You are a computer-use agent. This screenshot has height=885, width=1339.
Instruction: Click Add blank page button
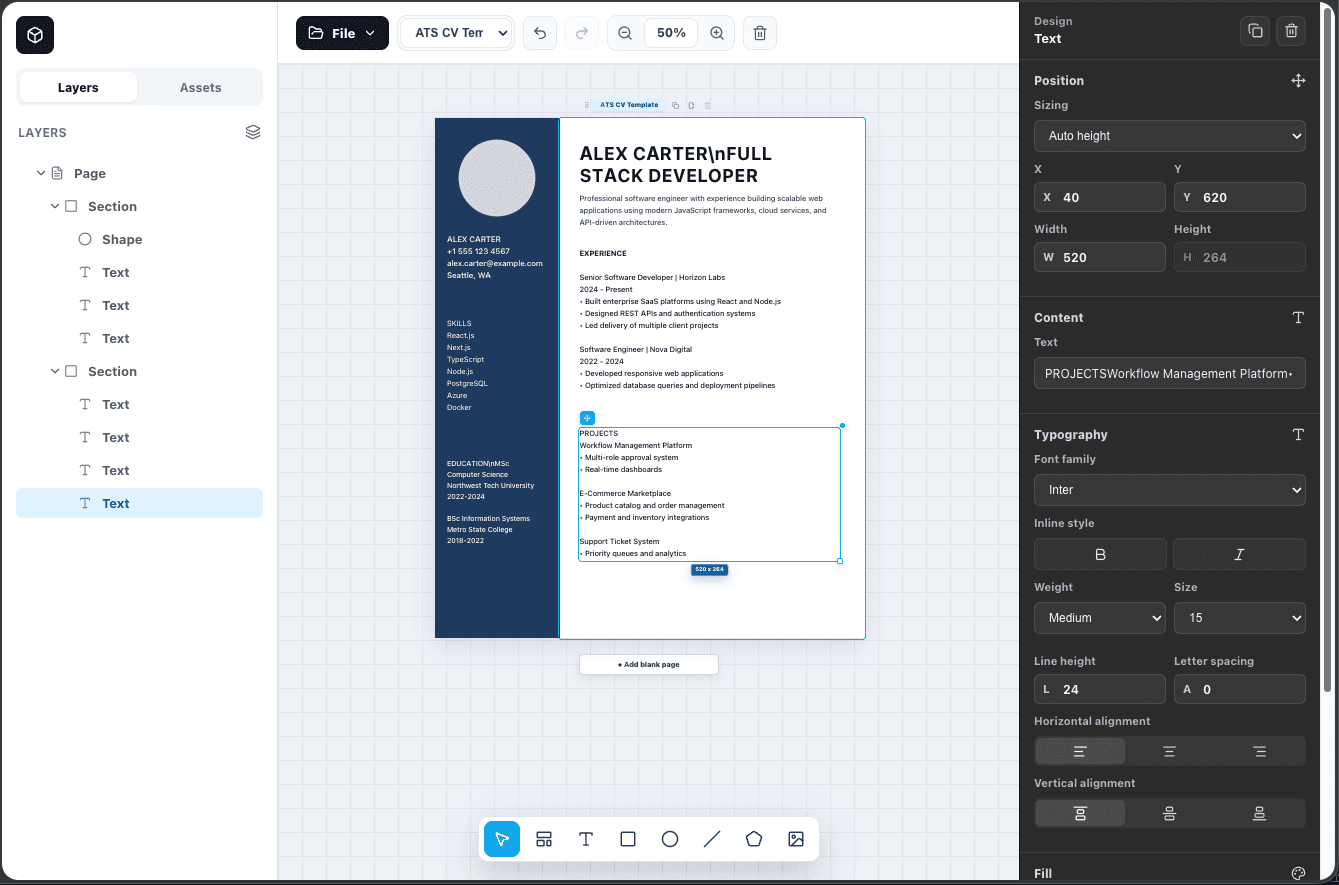[649, 664]
